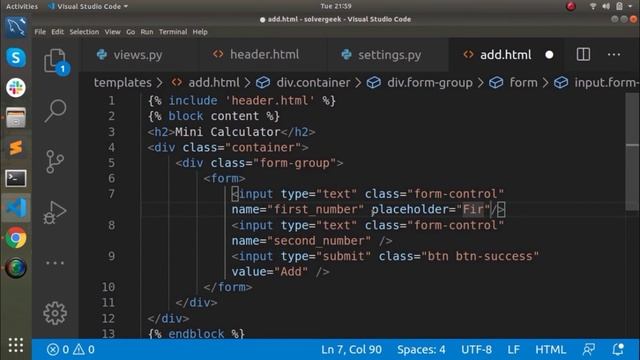Open the Help menu

(x=200, y=32)
